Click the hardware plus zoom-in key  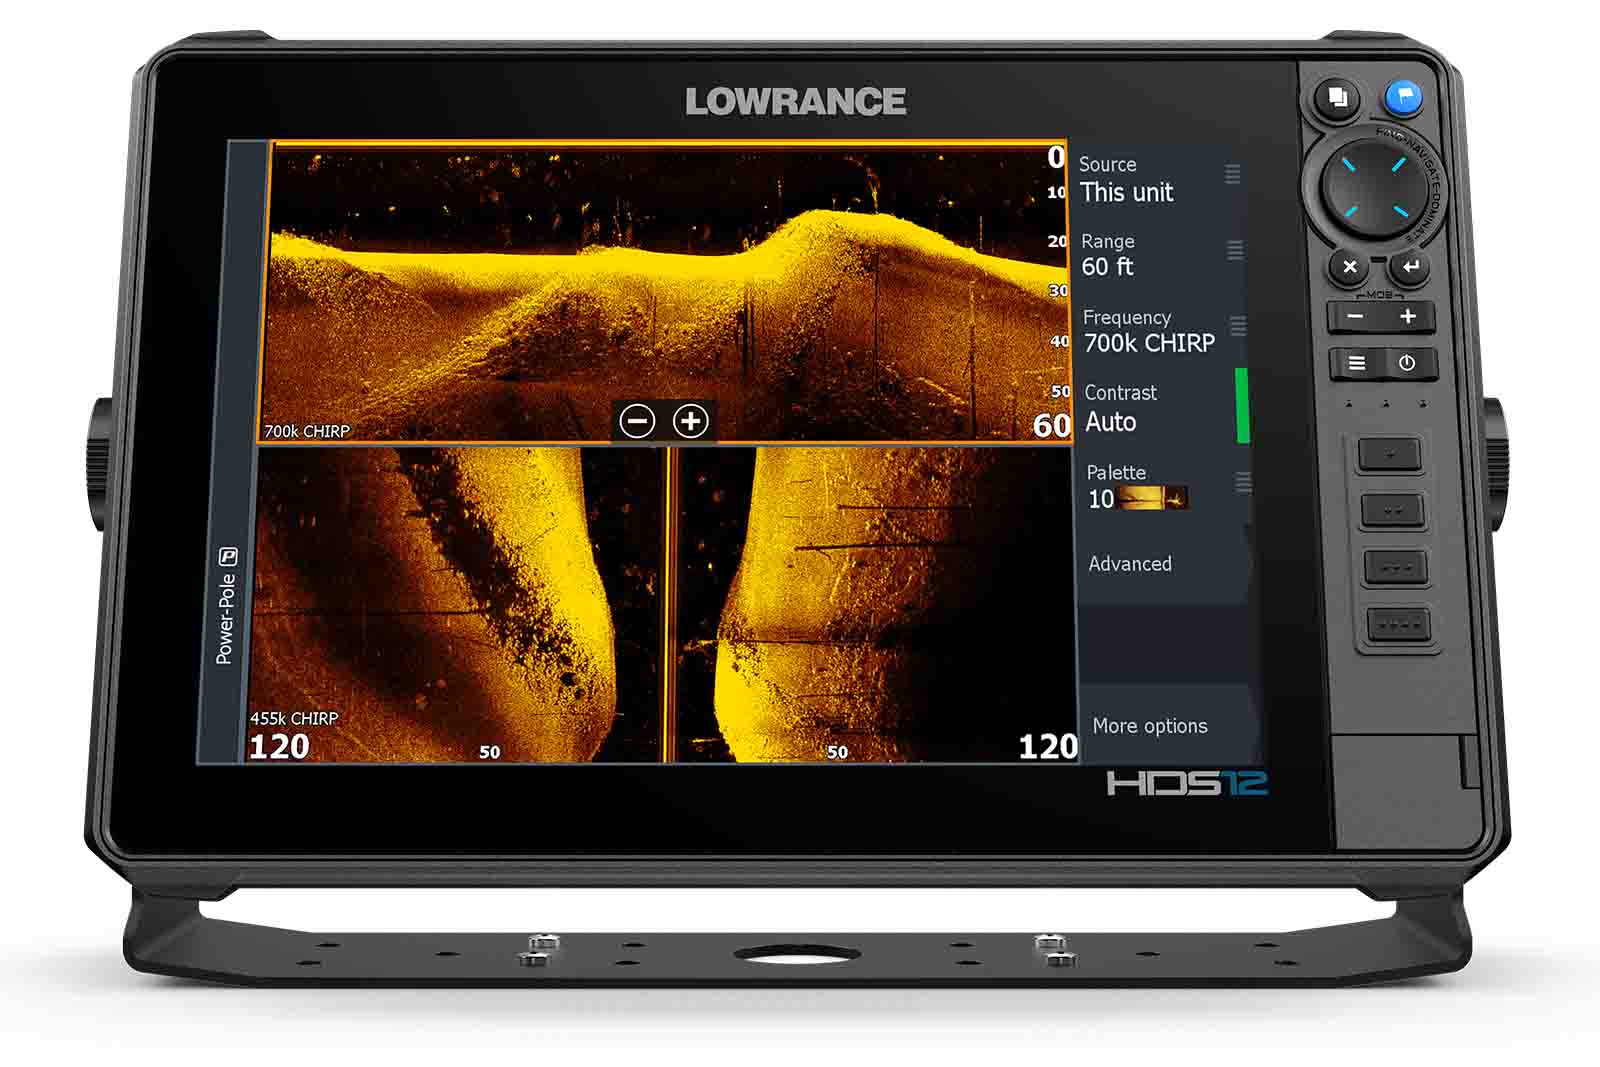pos(1408,317)
